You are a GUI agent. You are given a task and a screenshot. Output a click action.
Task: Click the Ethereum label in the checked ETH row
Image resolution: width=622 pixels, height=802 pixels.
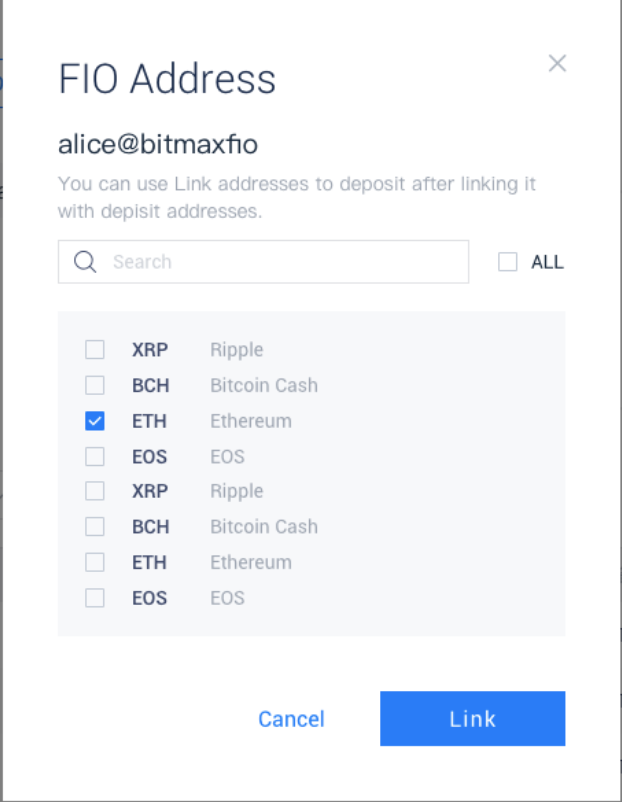pos(251,421)
